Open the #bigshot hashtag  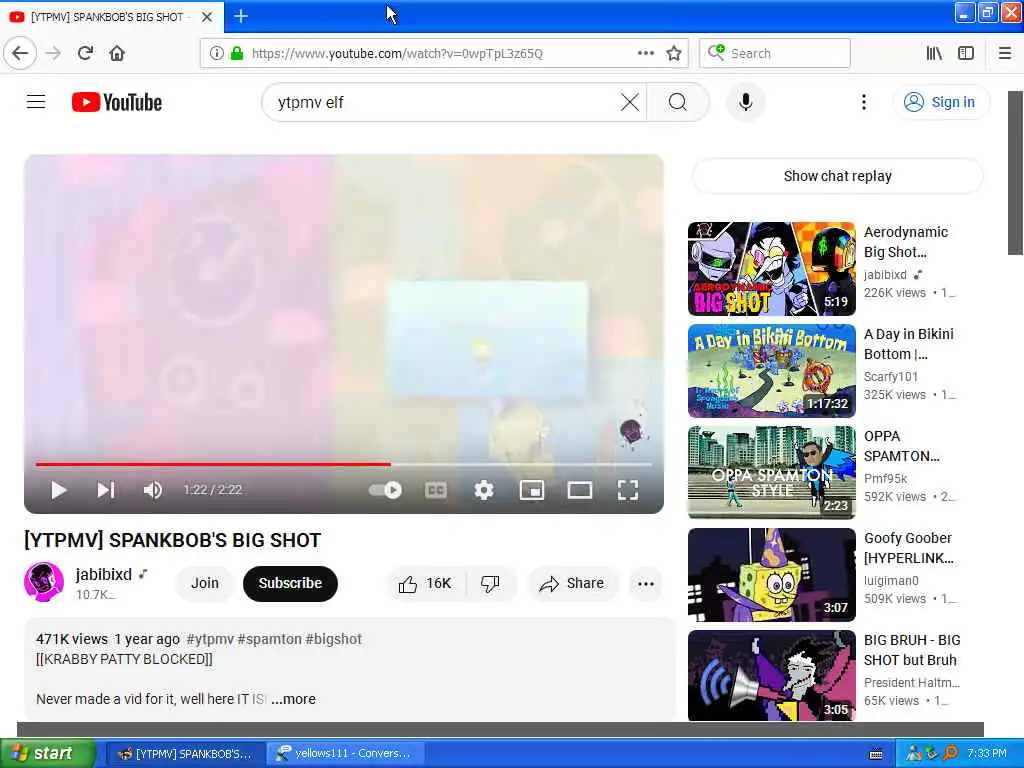coord(333,639)
